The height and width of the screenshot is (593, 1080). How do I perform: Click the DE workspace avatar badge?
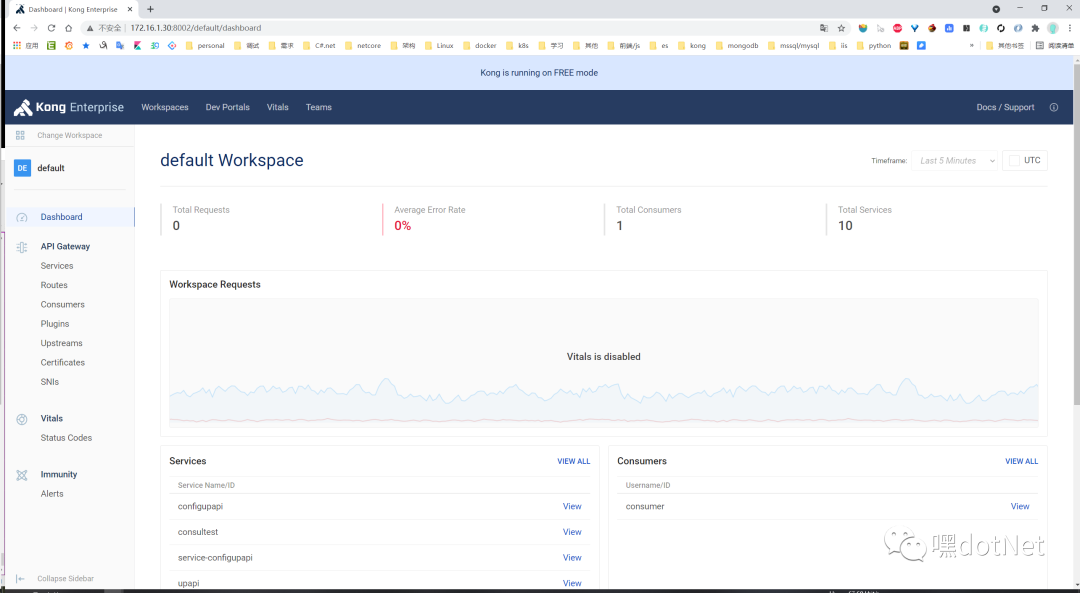pyautogui.click(x=22, y=168)
